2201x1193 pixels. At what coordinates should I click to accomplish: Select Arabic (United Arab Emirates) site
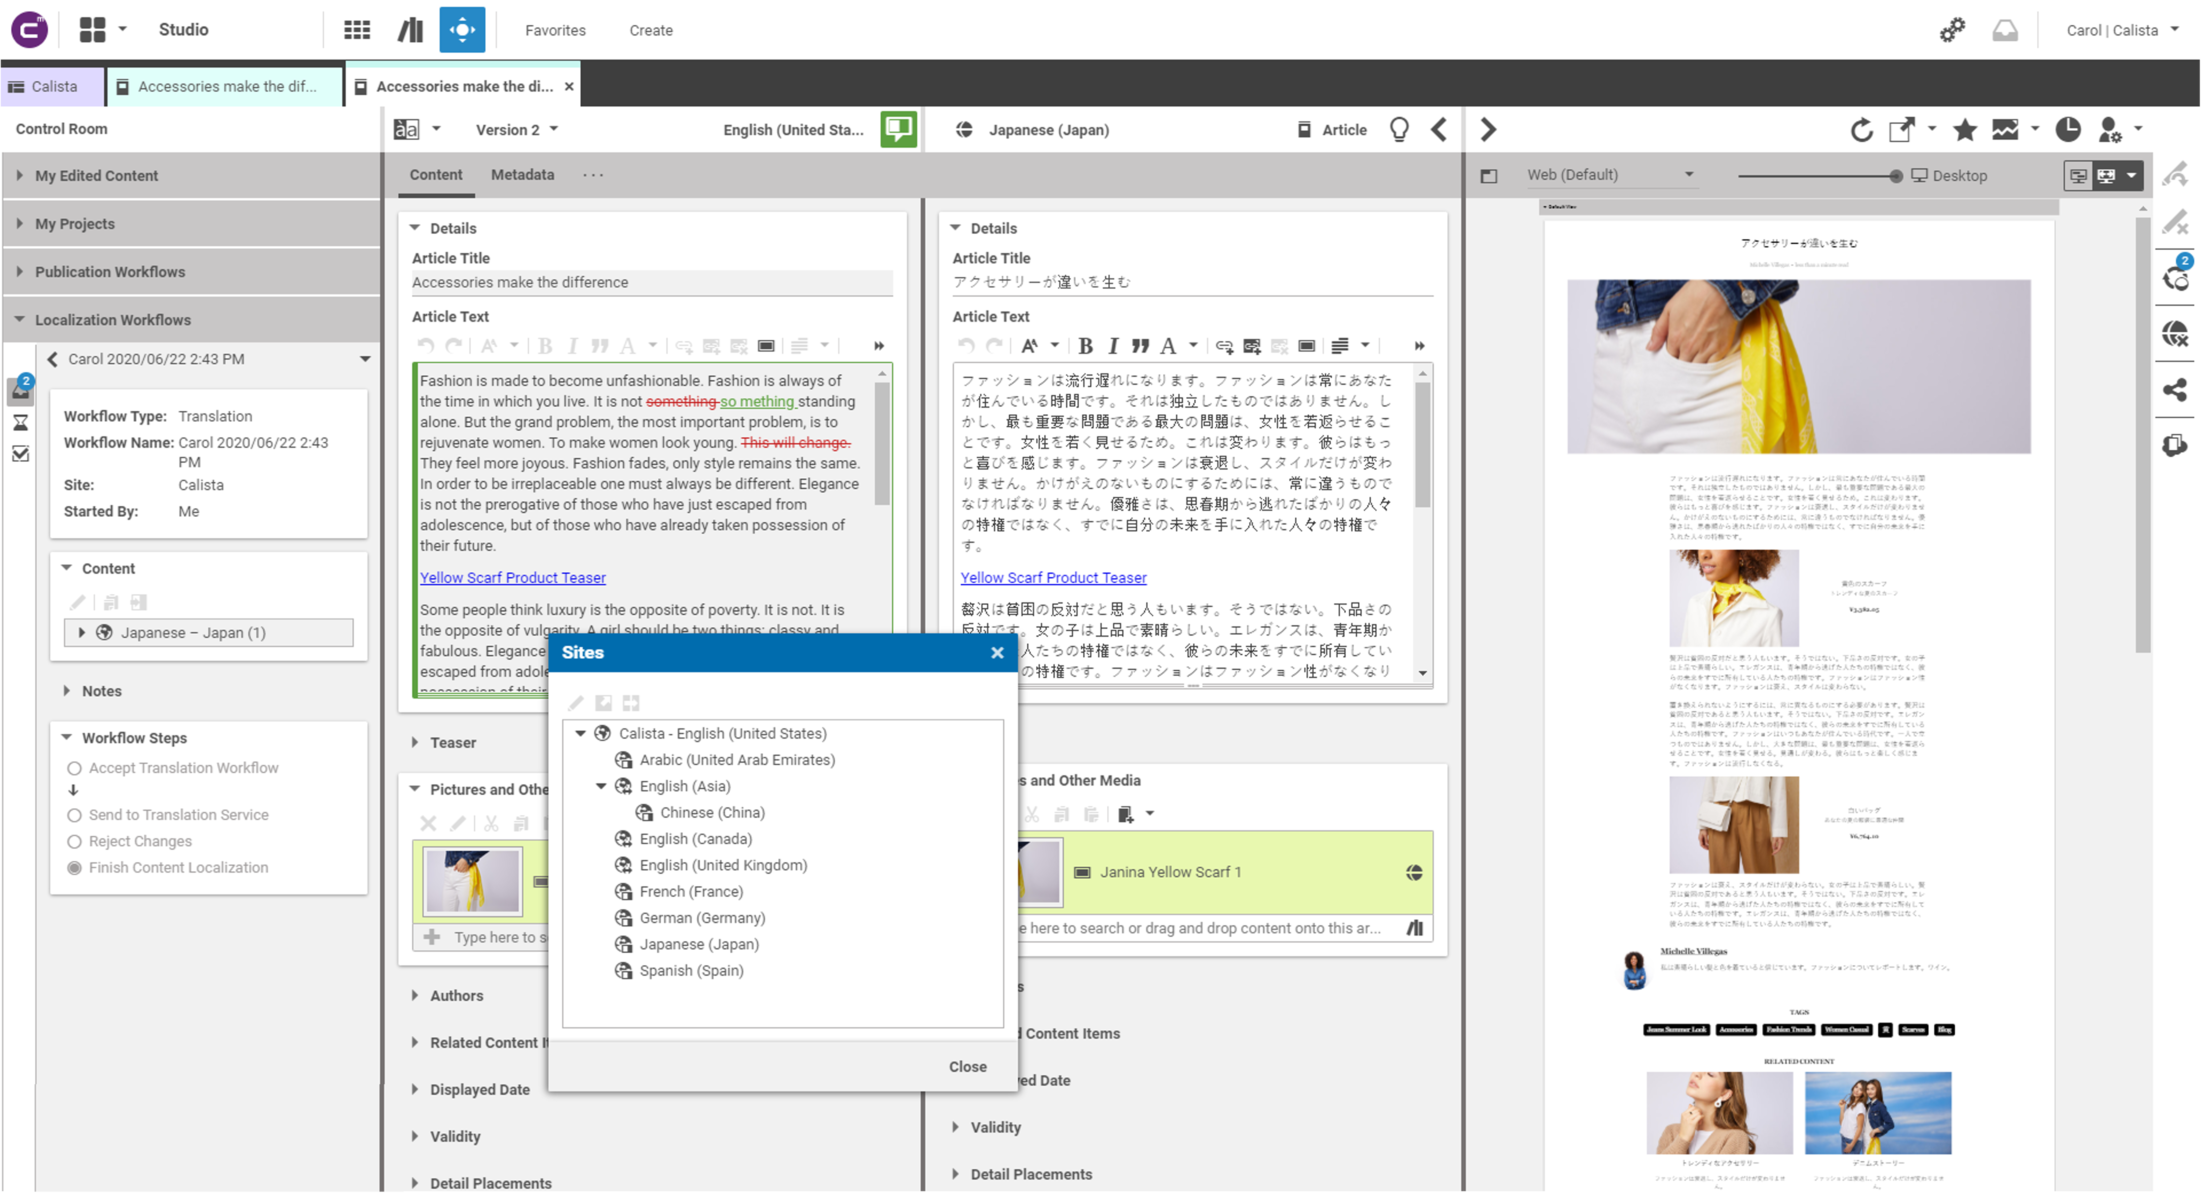tap(737, 760)
